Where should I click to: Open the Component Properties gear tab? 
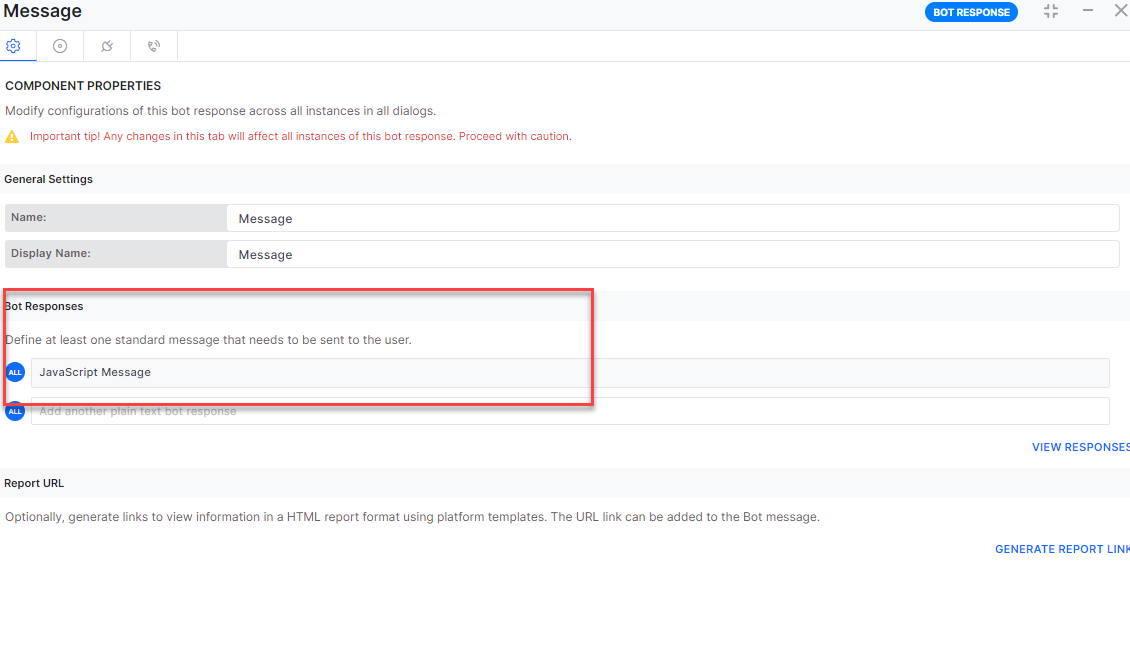point(13,46)
